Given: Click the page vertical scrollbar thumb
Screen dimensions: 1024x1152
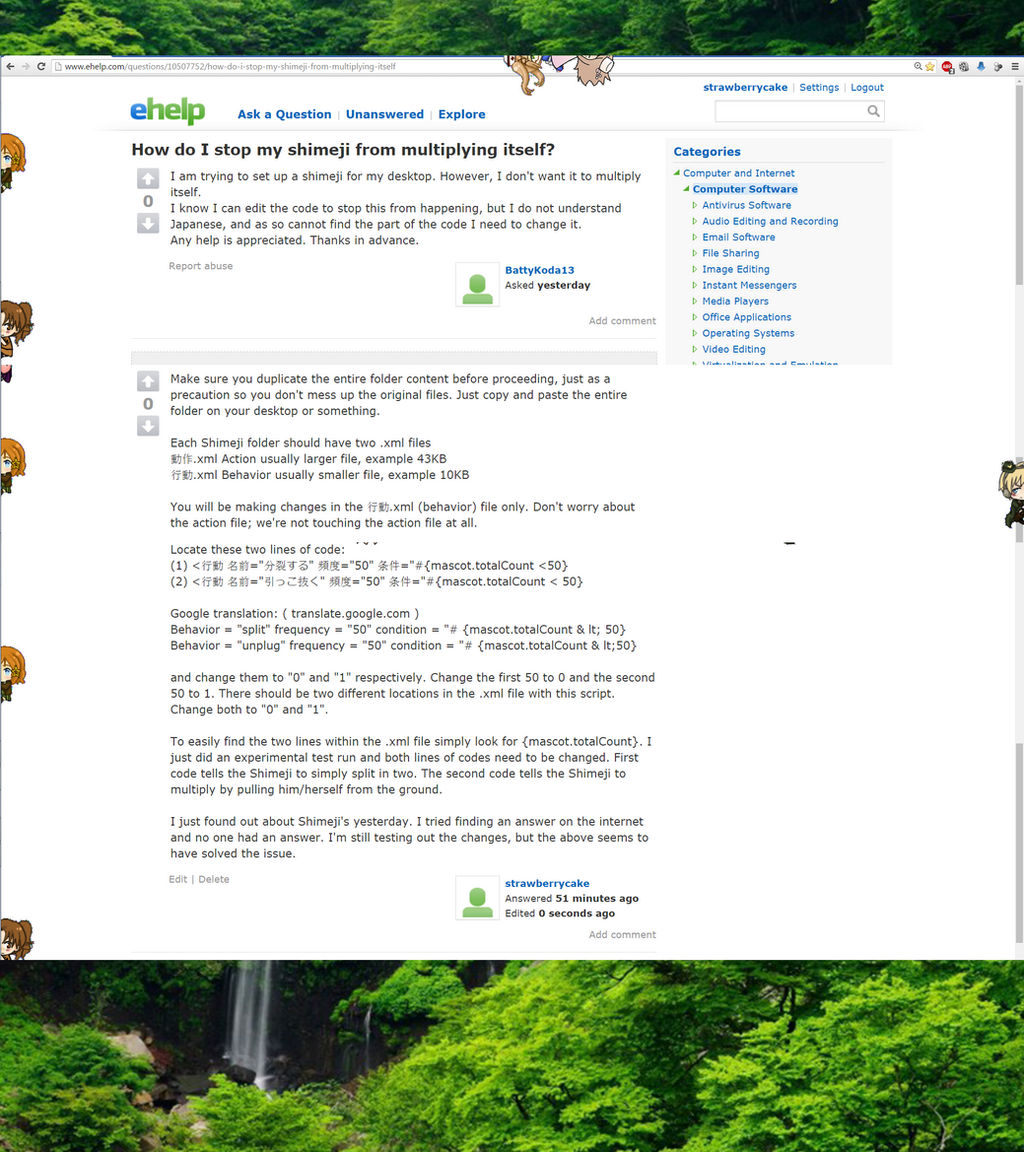Looking at the screenshot, I should click(1019, 187).
